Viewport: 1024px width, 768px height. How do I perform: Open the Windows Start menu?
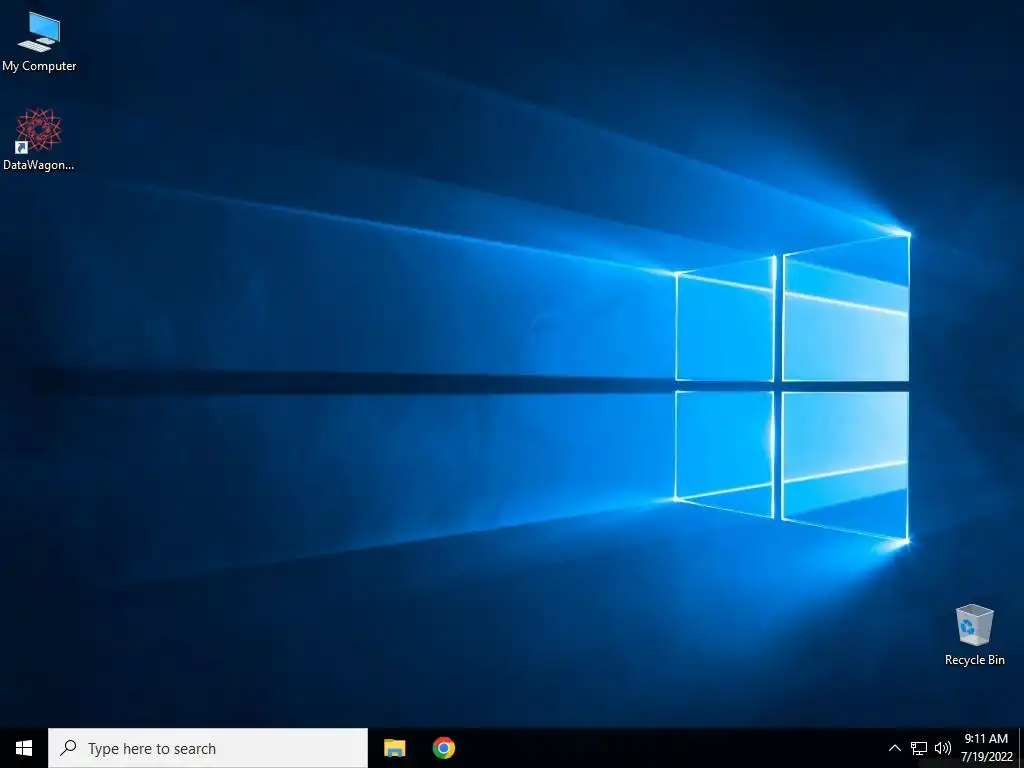pos(24,748)
